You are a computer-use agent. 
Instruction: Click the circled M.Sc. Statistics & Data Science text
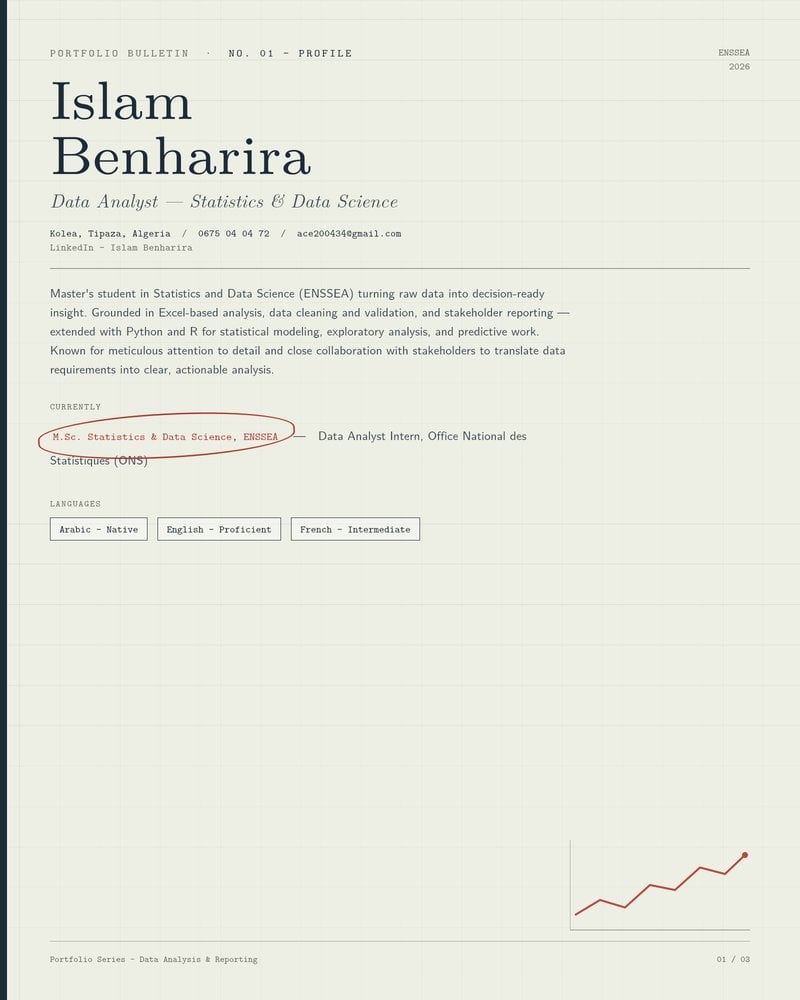[165, 437]
